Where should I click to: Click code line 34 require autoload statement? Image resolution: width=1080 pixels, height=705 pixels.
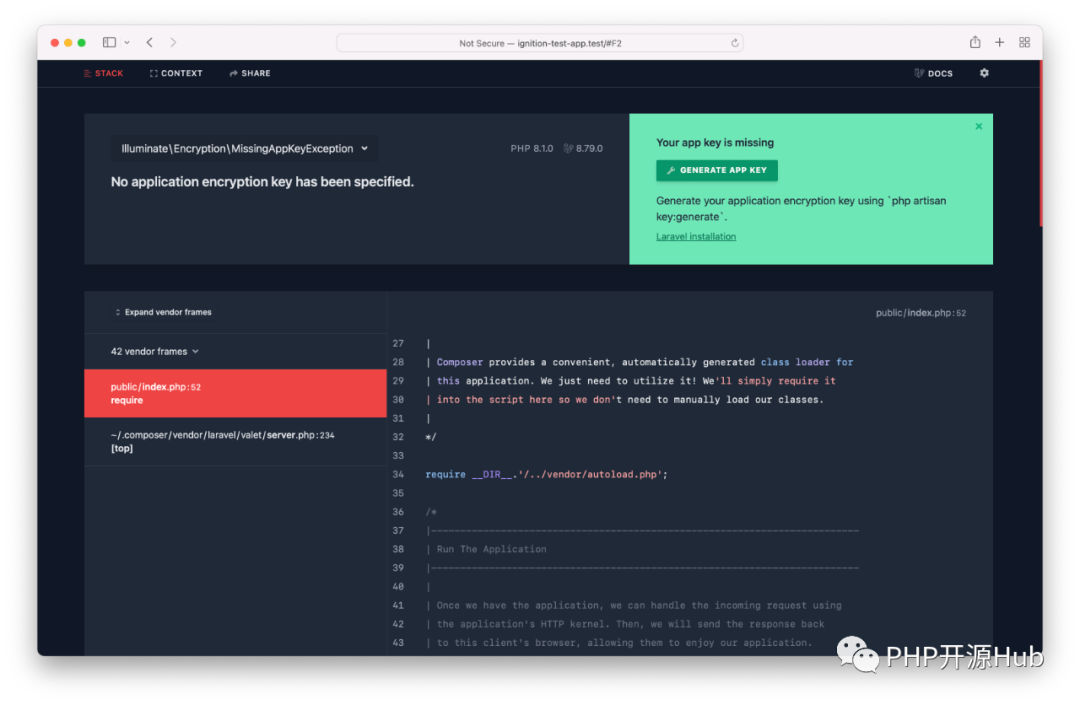click(x=546, y=474)
